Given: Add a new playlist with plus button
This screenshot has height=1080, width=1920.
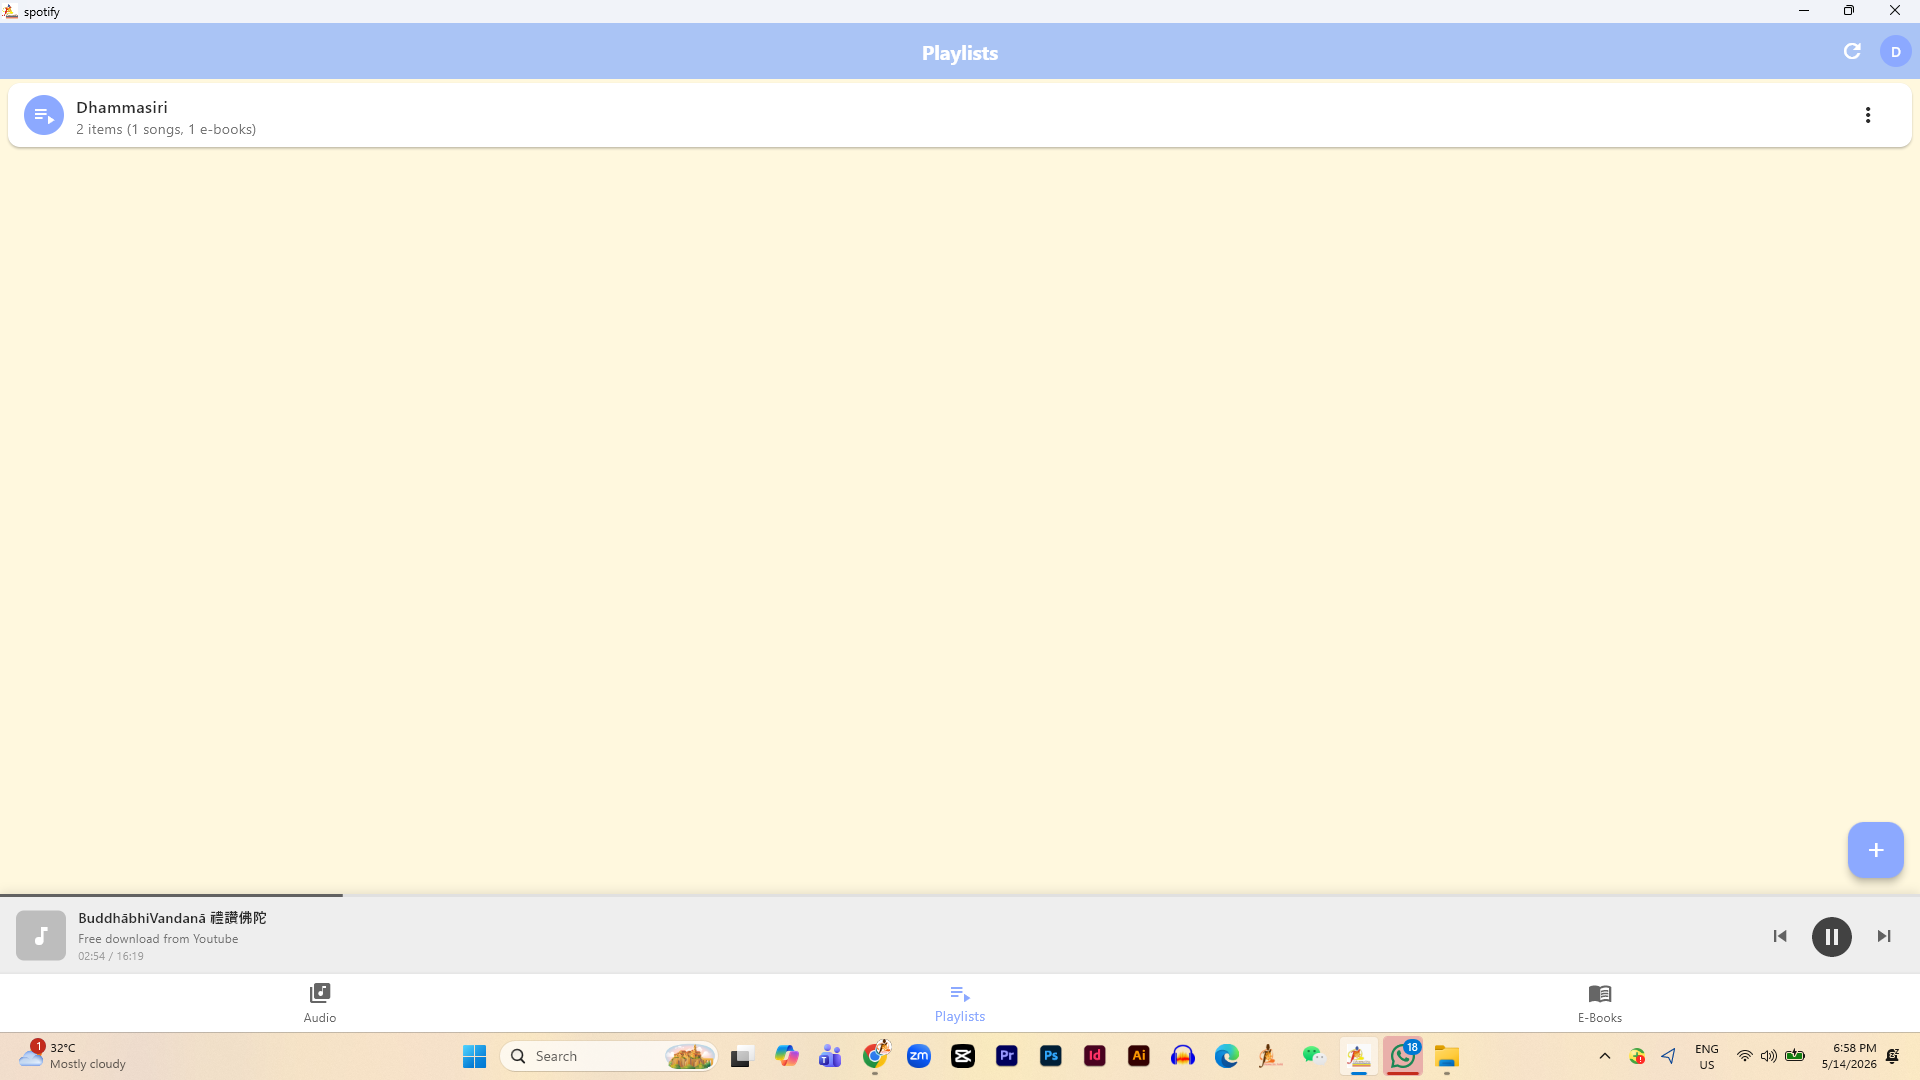Looking at the screenshot, I should coord(1875,850).
